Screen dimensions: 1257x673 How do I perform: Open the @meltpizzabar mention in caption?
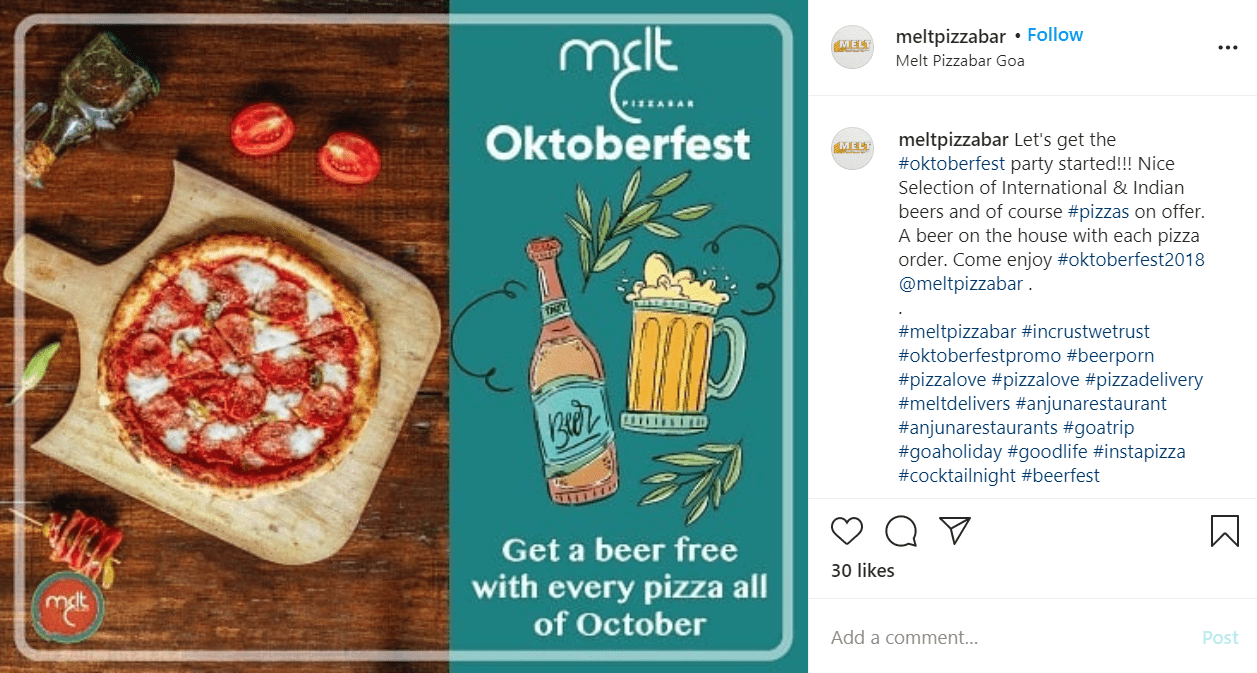coord(960,283)
